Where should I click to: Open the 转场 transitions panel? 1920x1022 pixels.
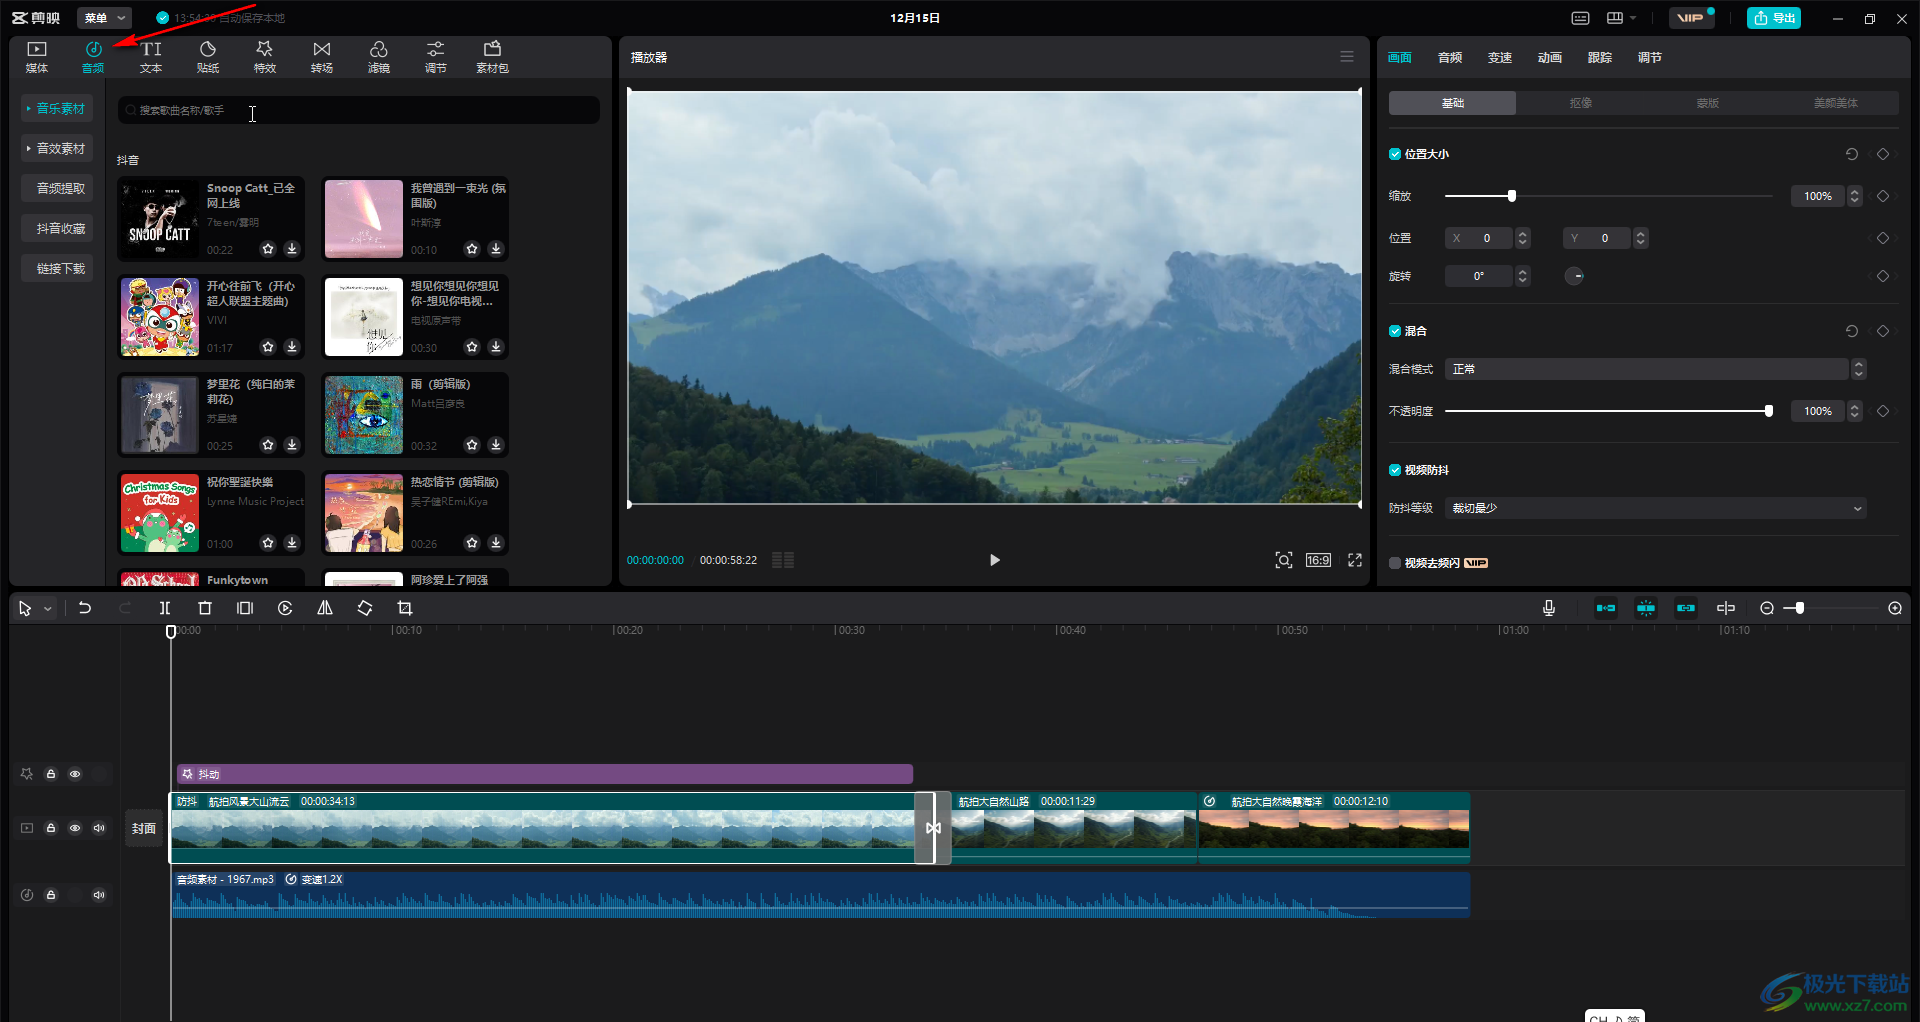(x=322, y=57)
